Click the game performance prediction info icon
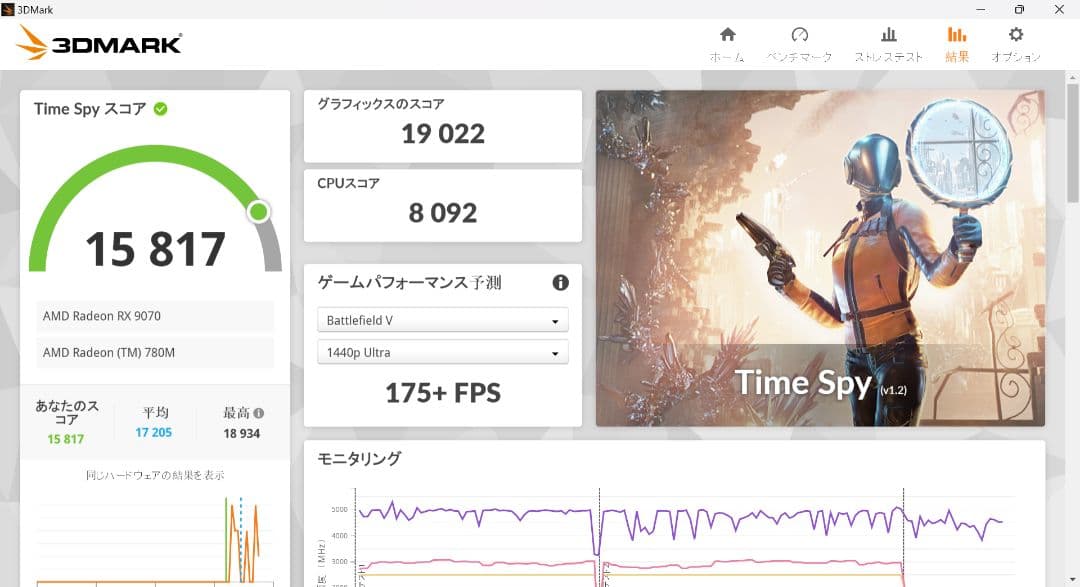 point(562,283)
